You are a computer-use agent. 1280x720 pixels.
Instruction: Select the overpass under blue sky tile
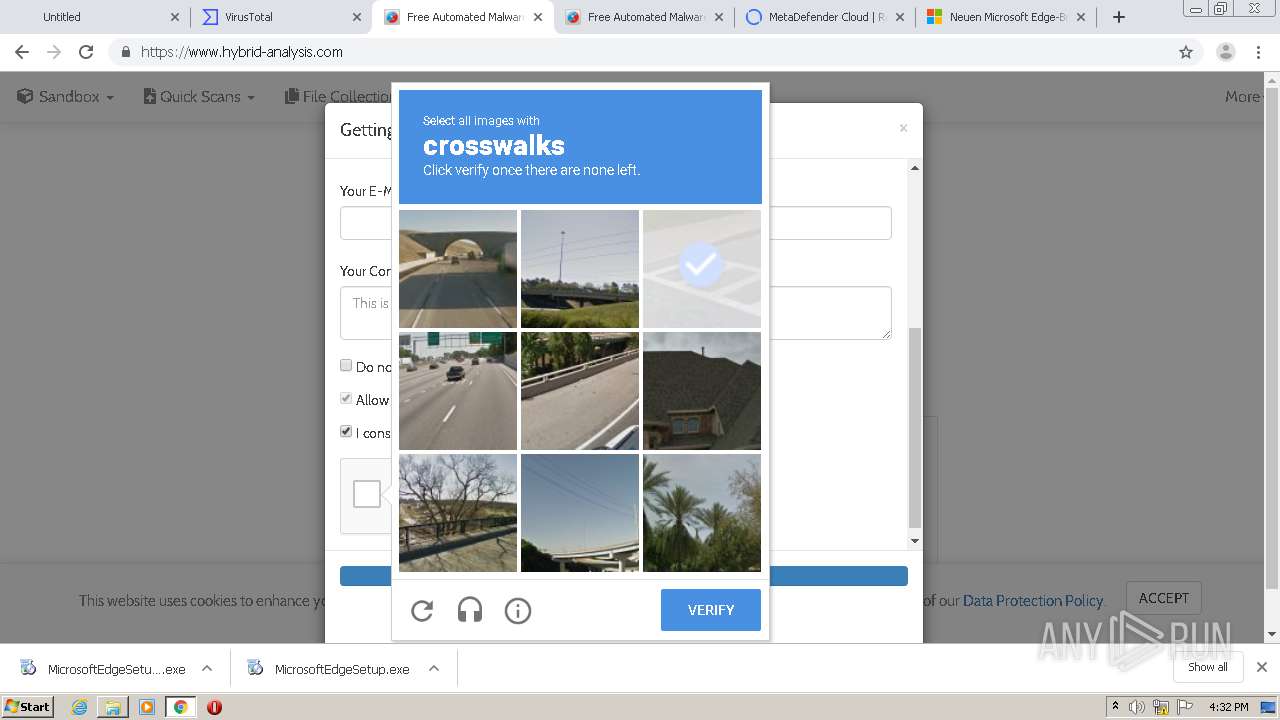coord(580,513)
